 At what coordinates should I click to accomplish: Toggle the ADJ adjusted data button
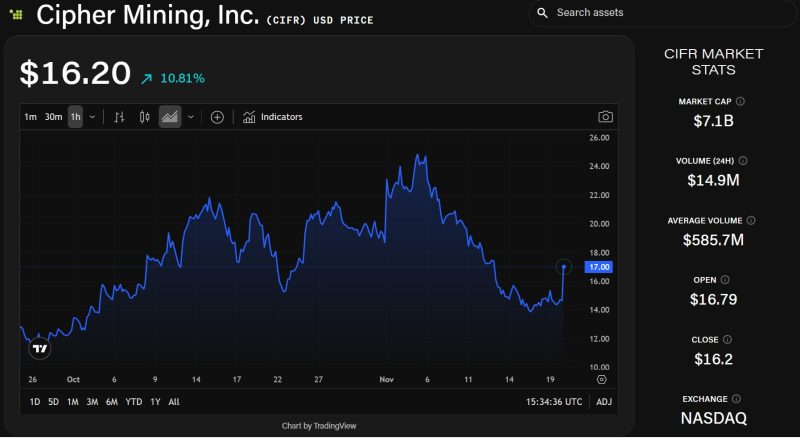(x=604, y=402)
